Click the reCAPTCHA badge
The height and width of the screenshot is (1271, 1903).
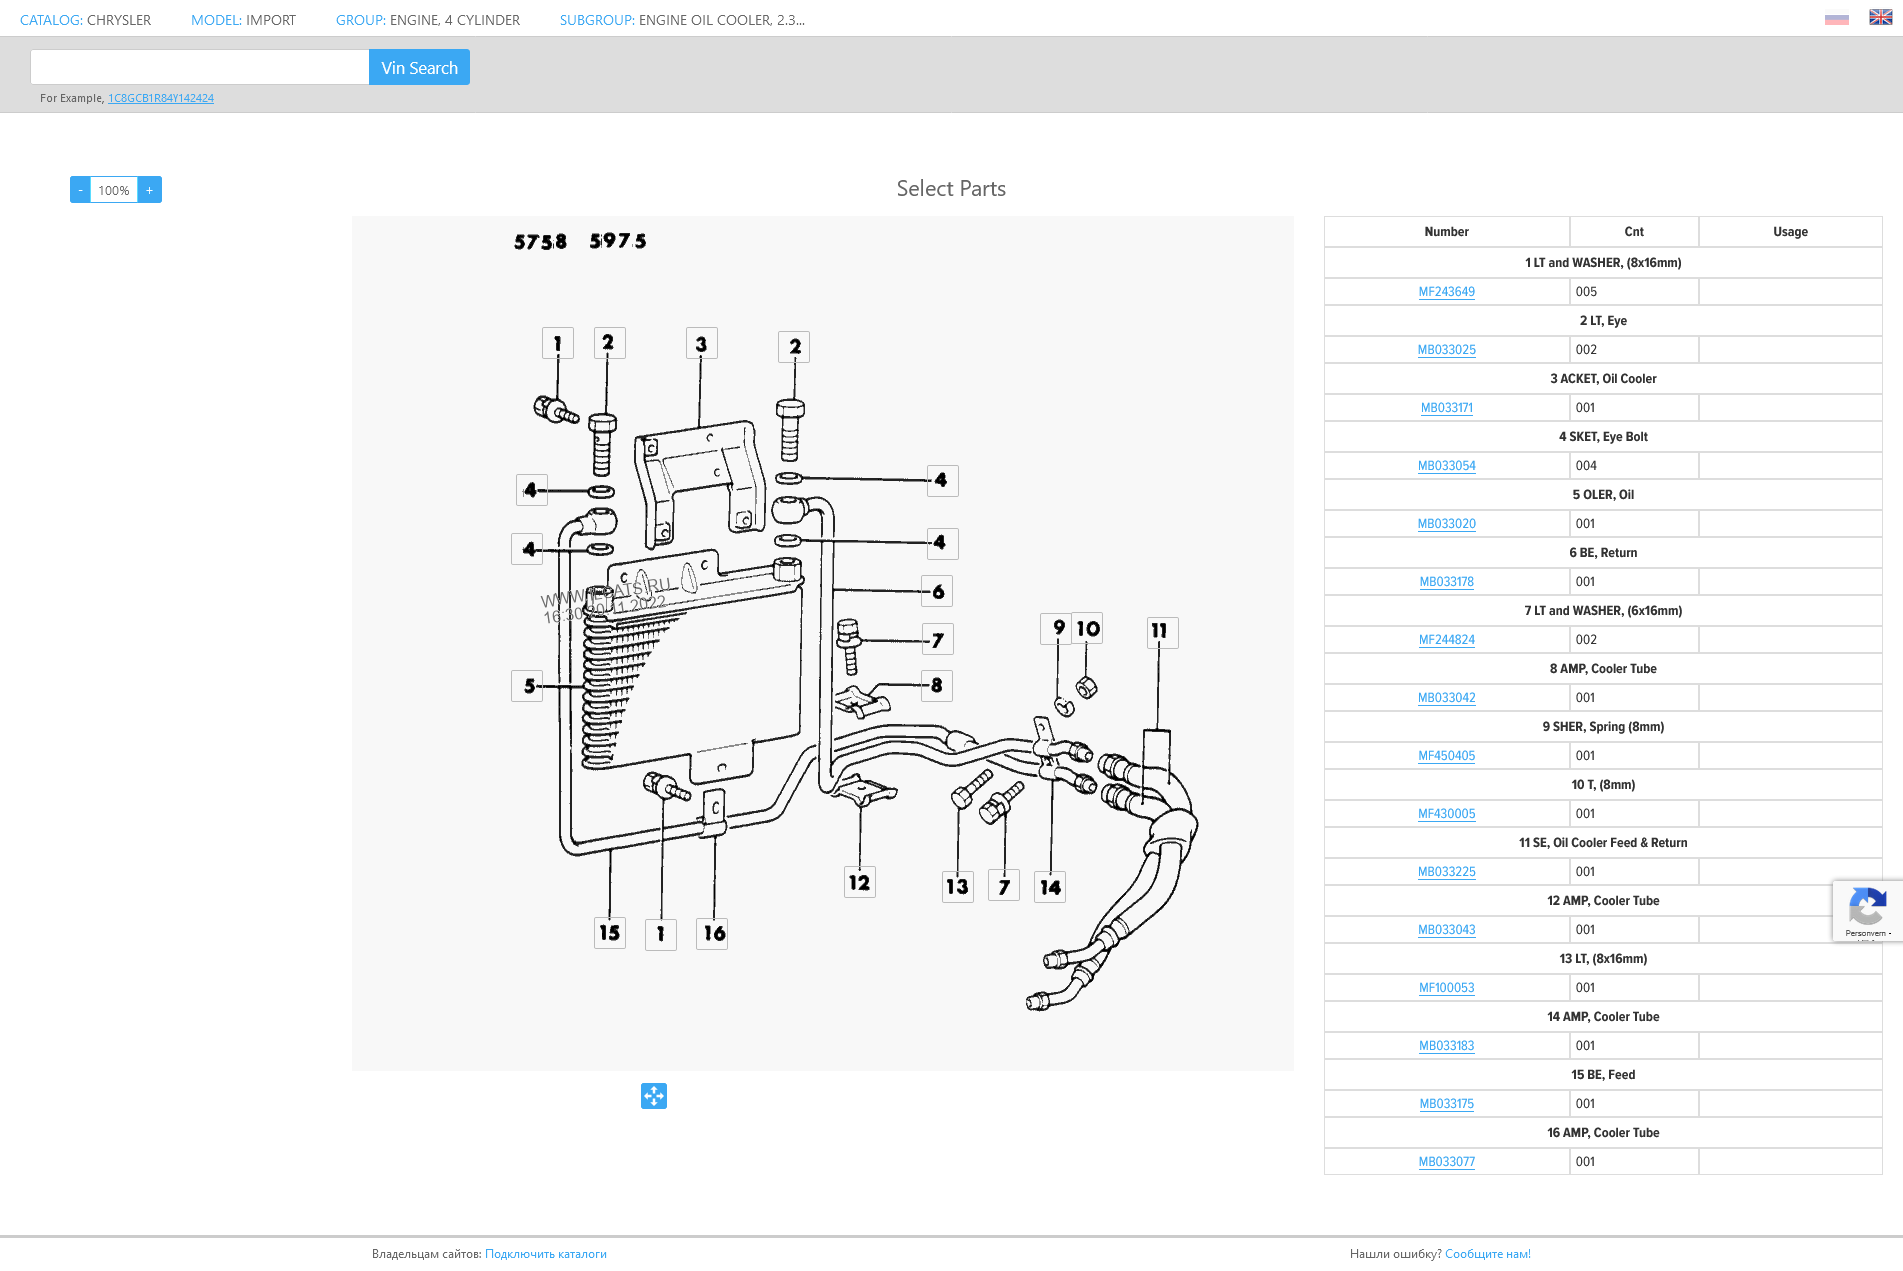1867,911
